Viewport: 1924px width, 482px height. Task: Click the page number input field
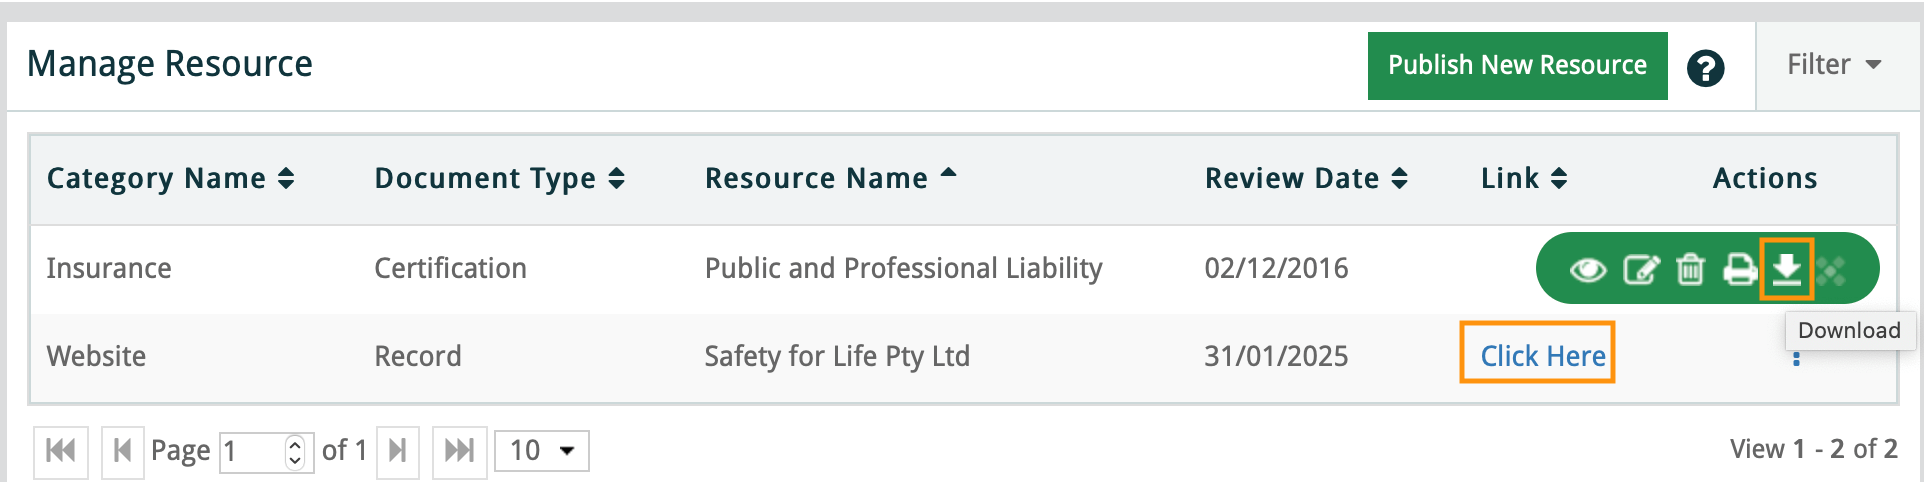pos(253,451)
